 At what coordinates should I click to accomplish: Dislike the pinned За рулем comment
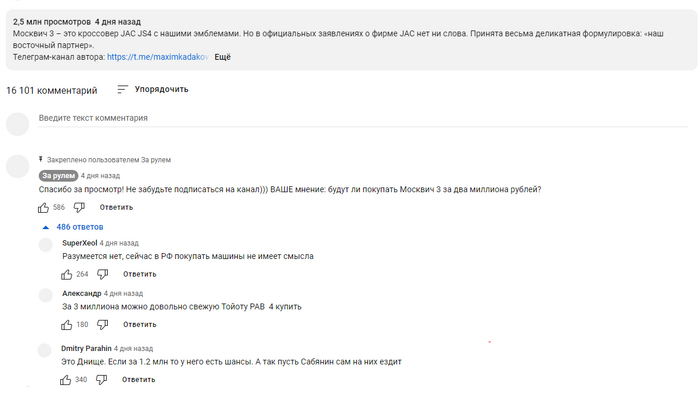pos(79,208)
